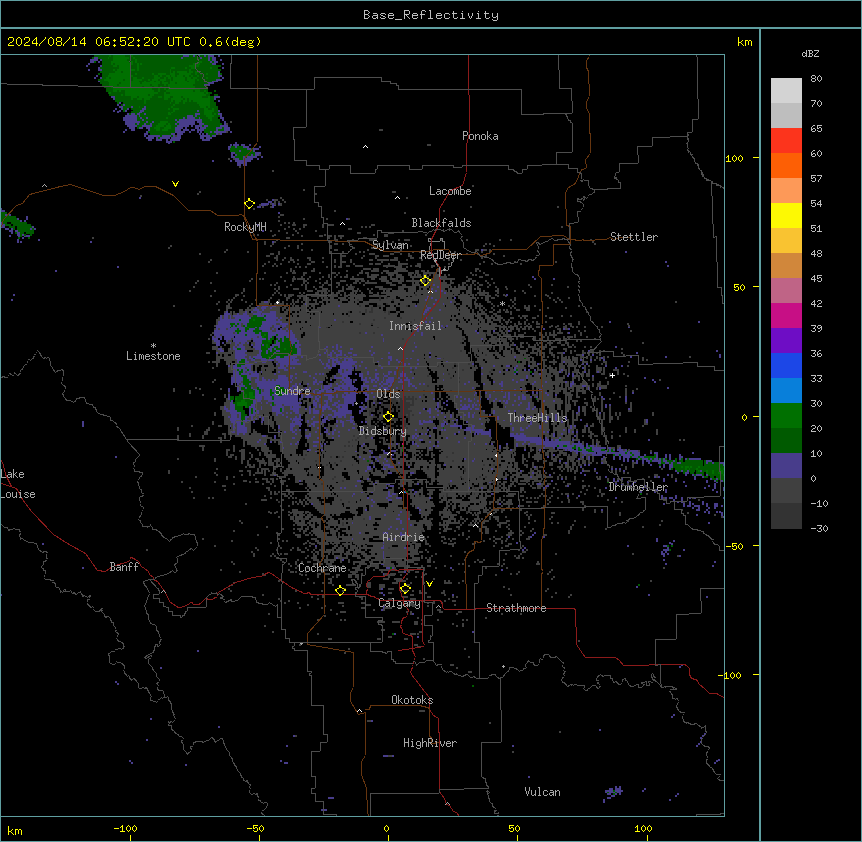Click the 100 tick on horizontal km axis
The image size is (862, 842).
click(643, 828)
